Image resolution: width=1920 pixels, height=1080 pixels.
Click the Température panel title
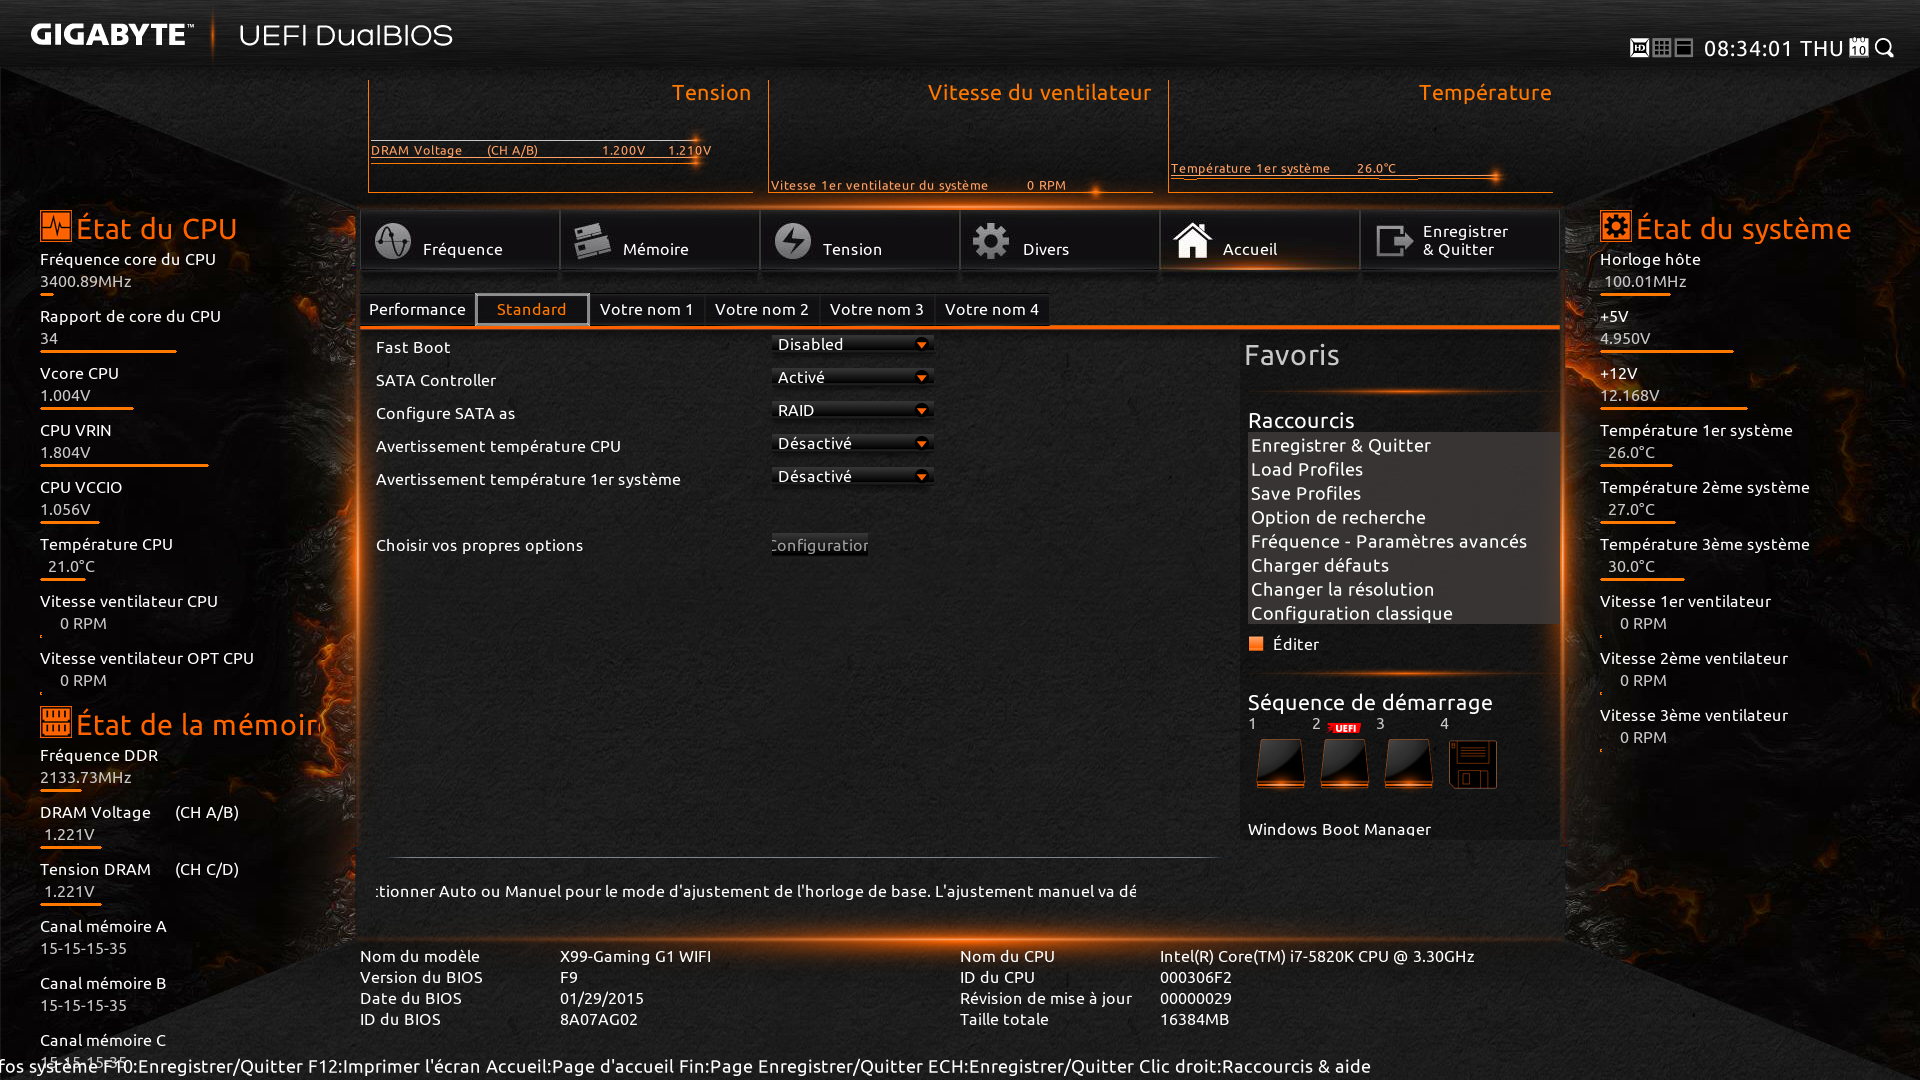pyautogui.click(x=1485, y=92)
